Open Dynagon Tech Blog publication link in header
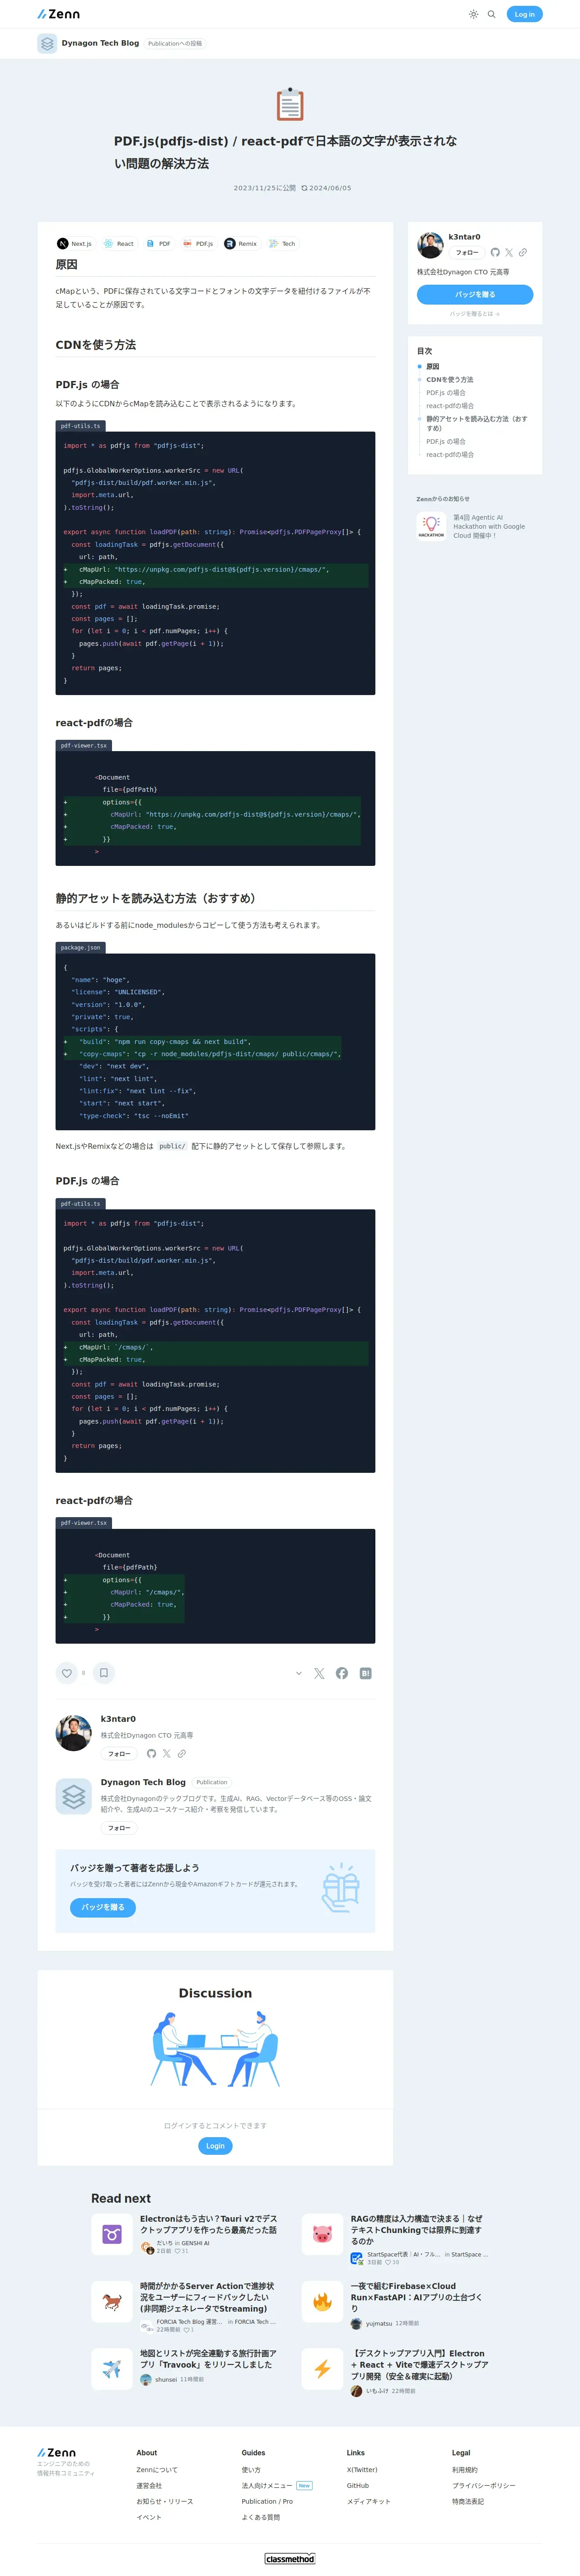 point(100,43)
